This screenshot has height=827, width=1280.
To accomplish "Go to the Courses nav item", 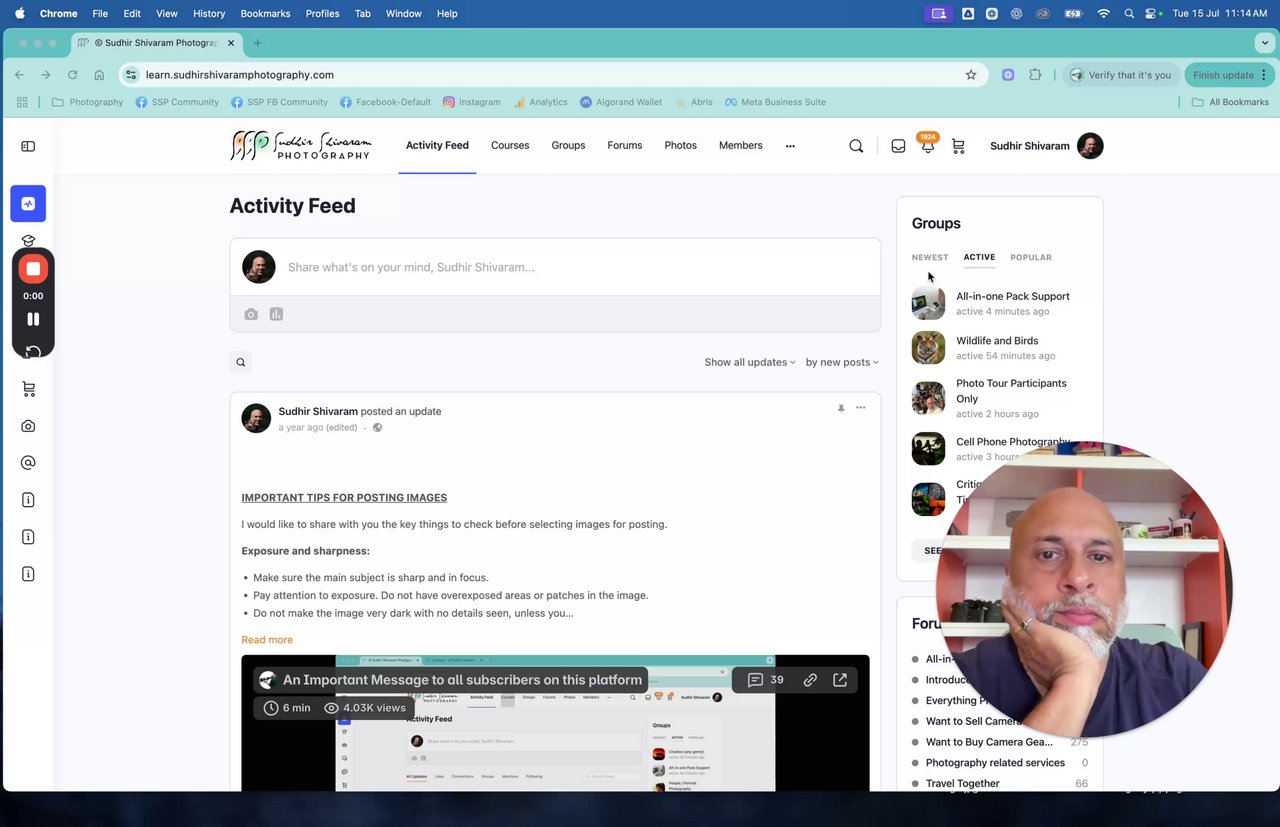I will click(510, 146).
